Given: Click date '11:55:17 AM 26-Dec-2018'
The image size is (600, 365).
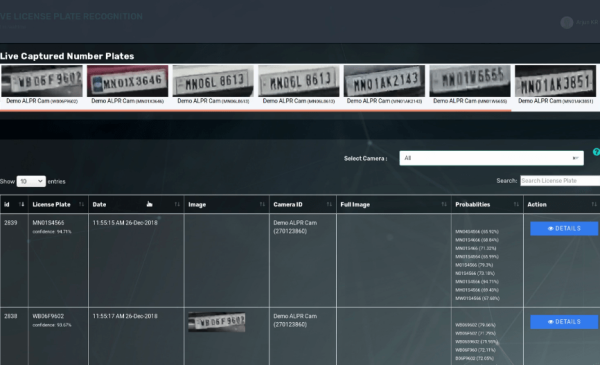Looking at the screenshot, I should [x=125, y=316].
